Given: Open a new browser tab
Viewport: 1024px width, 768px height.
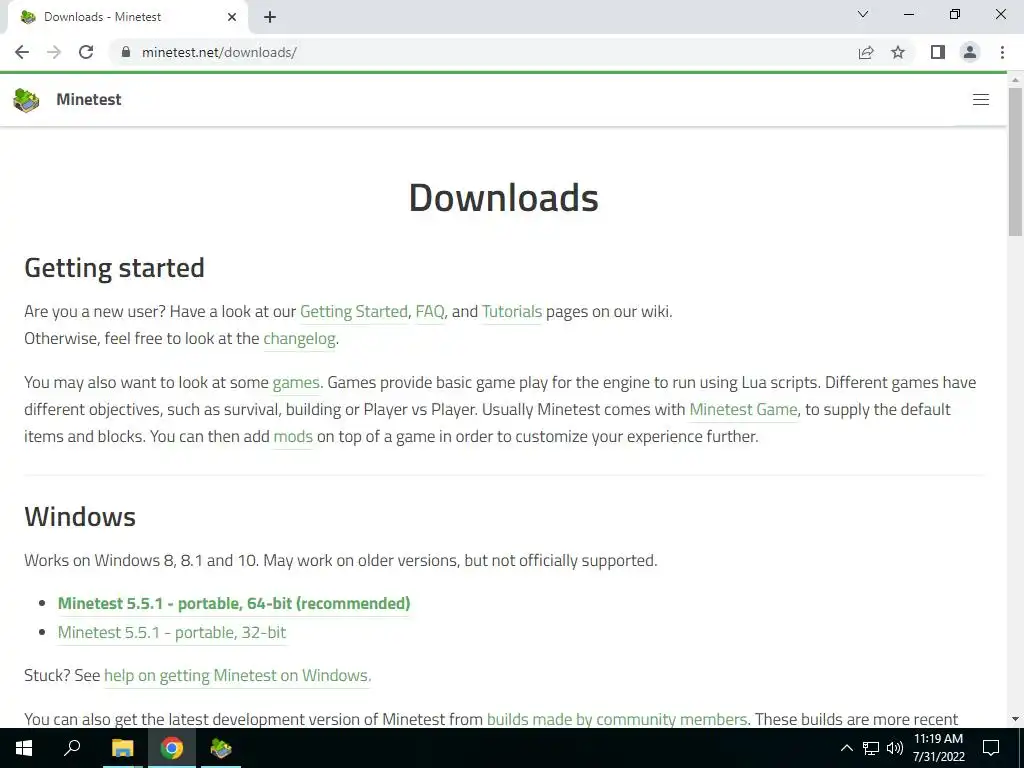Looking at the screenshot, I should pyautogui.click(x=270, y=17).
